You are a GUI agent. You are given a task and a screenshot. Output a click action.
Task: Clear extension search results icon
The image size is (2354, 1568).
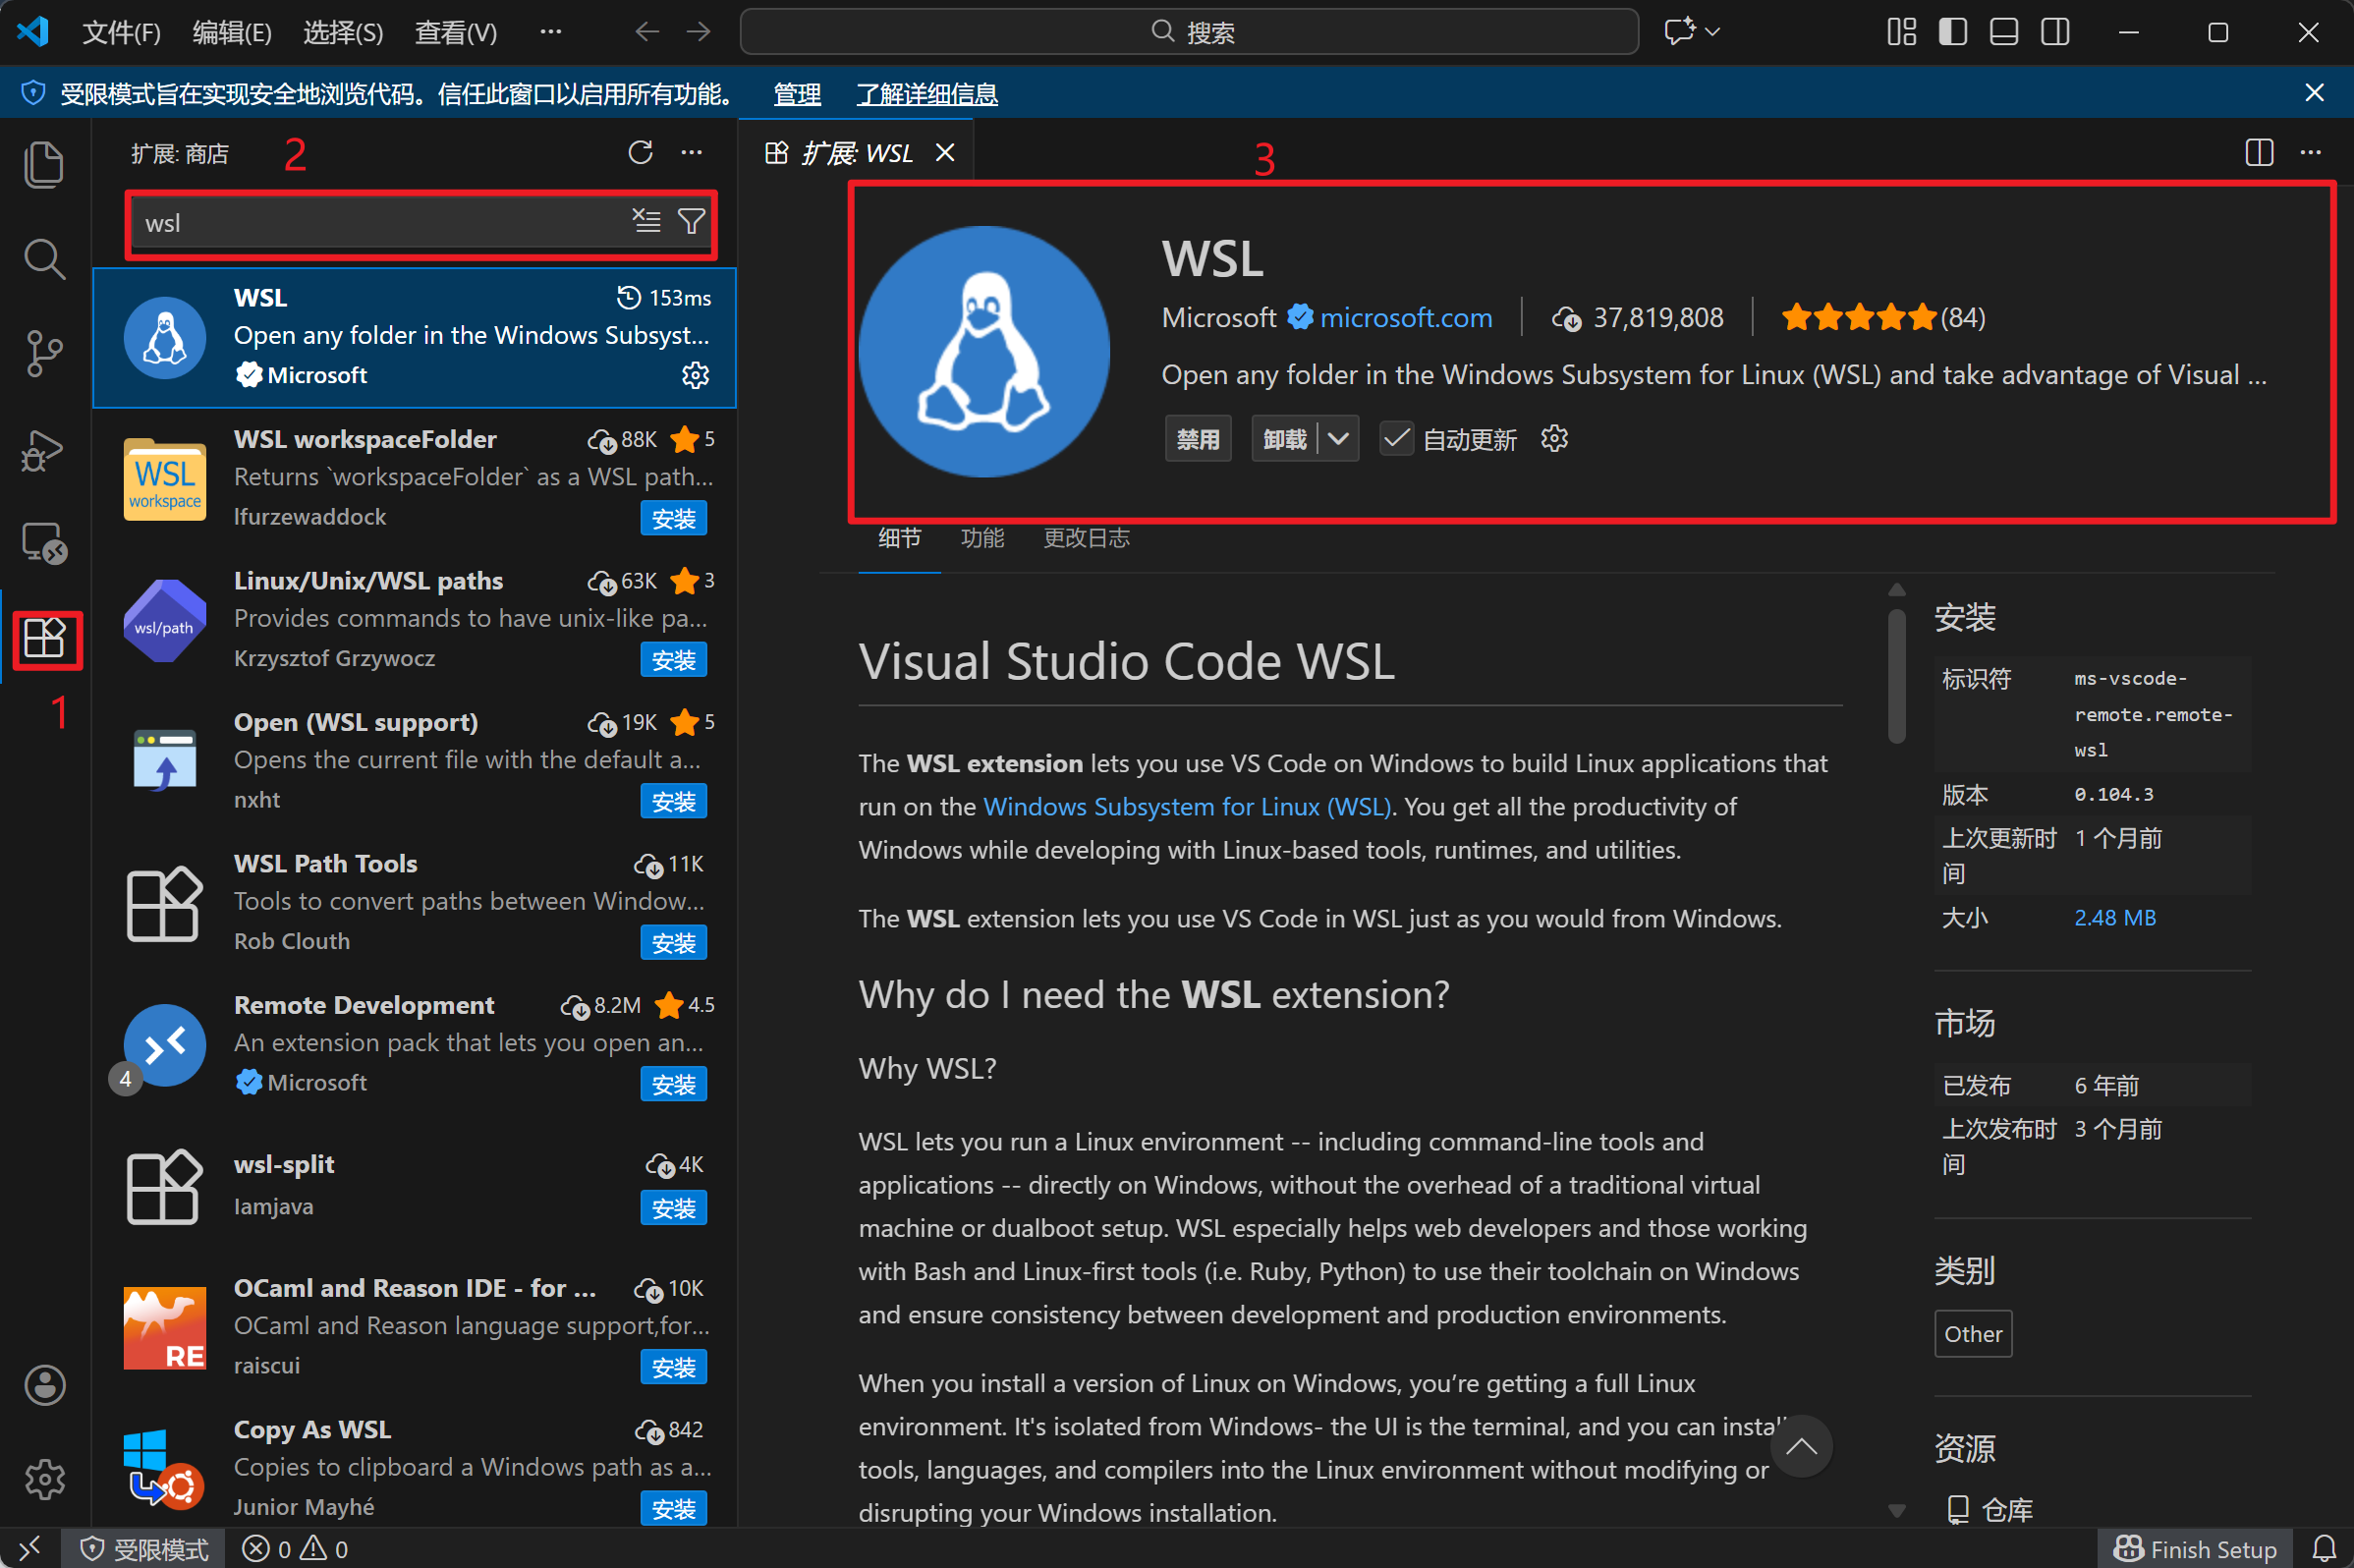click(647, 221)
